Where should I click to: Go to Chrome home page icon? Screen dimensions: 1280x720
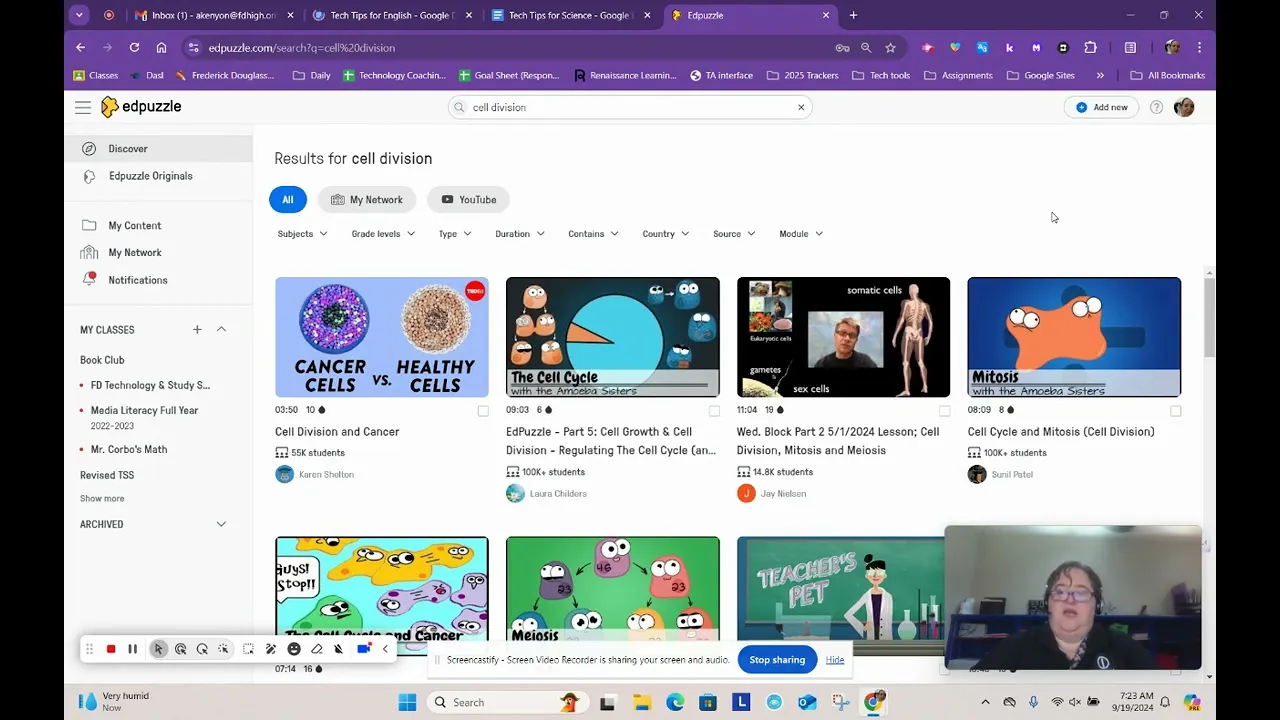[161, 47]
